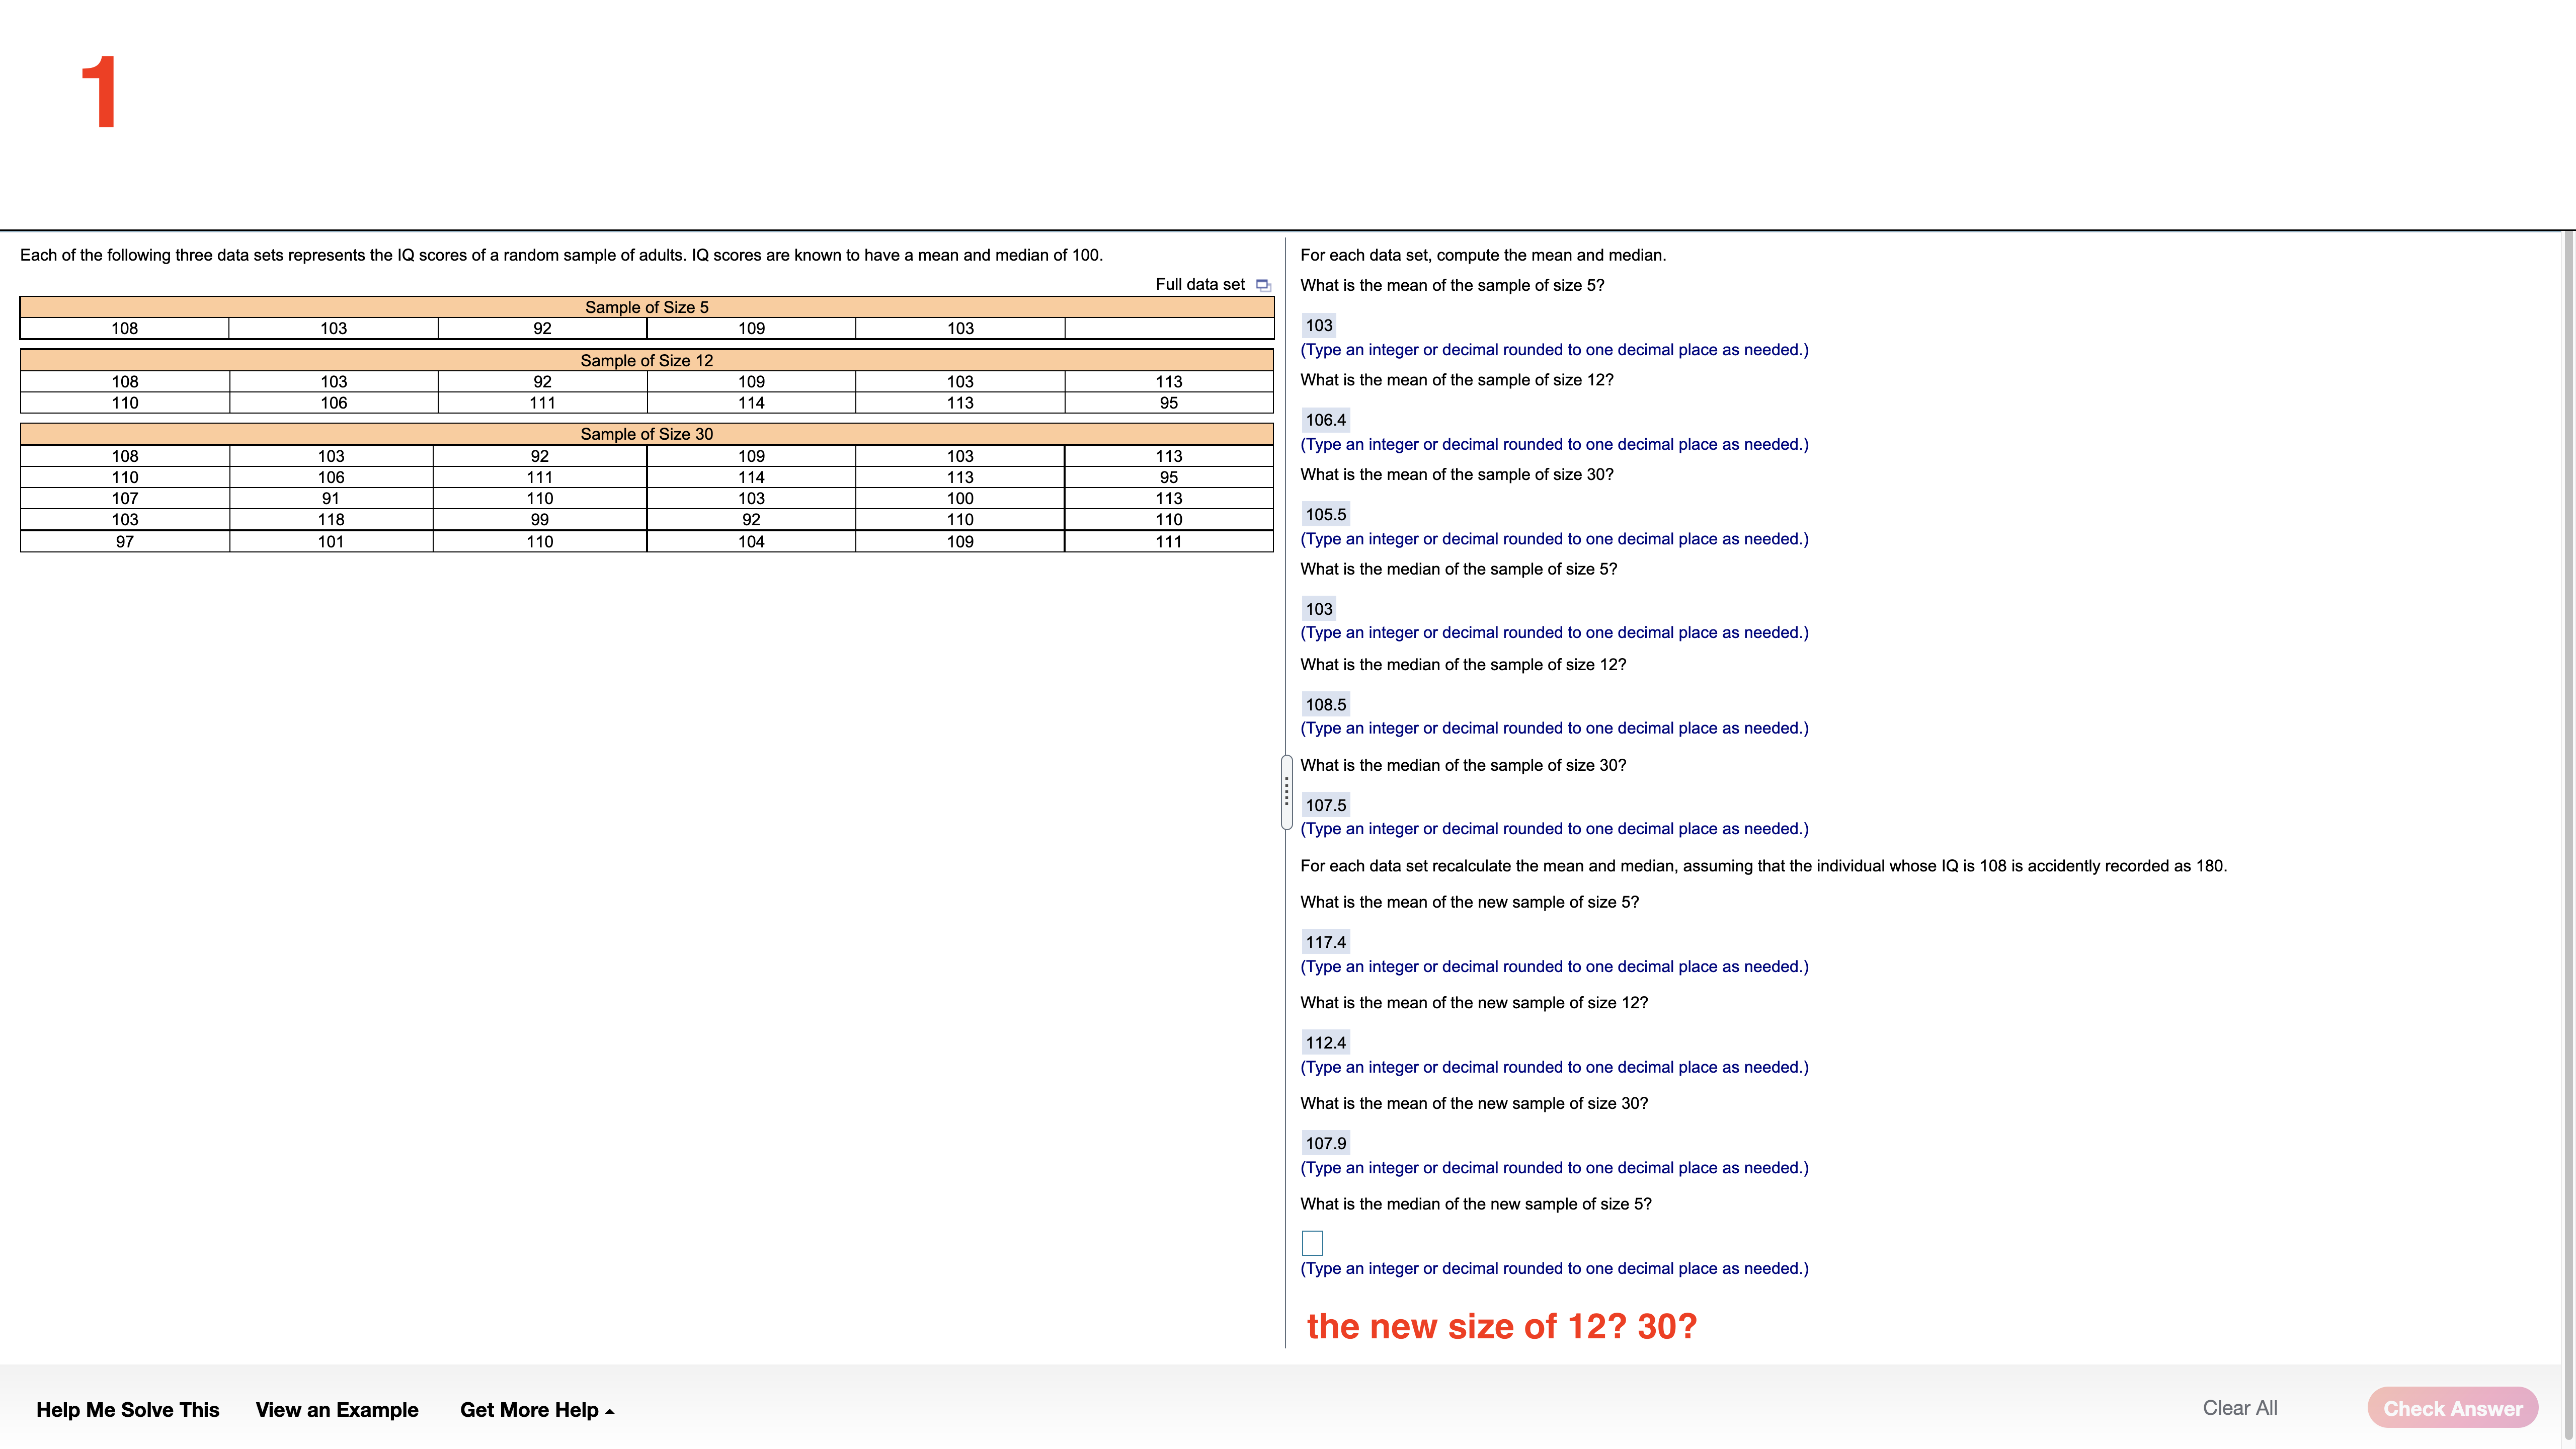The height and width of the screenshot is (1449, 2576).
Task: Select the new mean of size 30 answer 107.9
Action: pyautogui.click(x=1325, y=1142)
